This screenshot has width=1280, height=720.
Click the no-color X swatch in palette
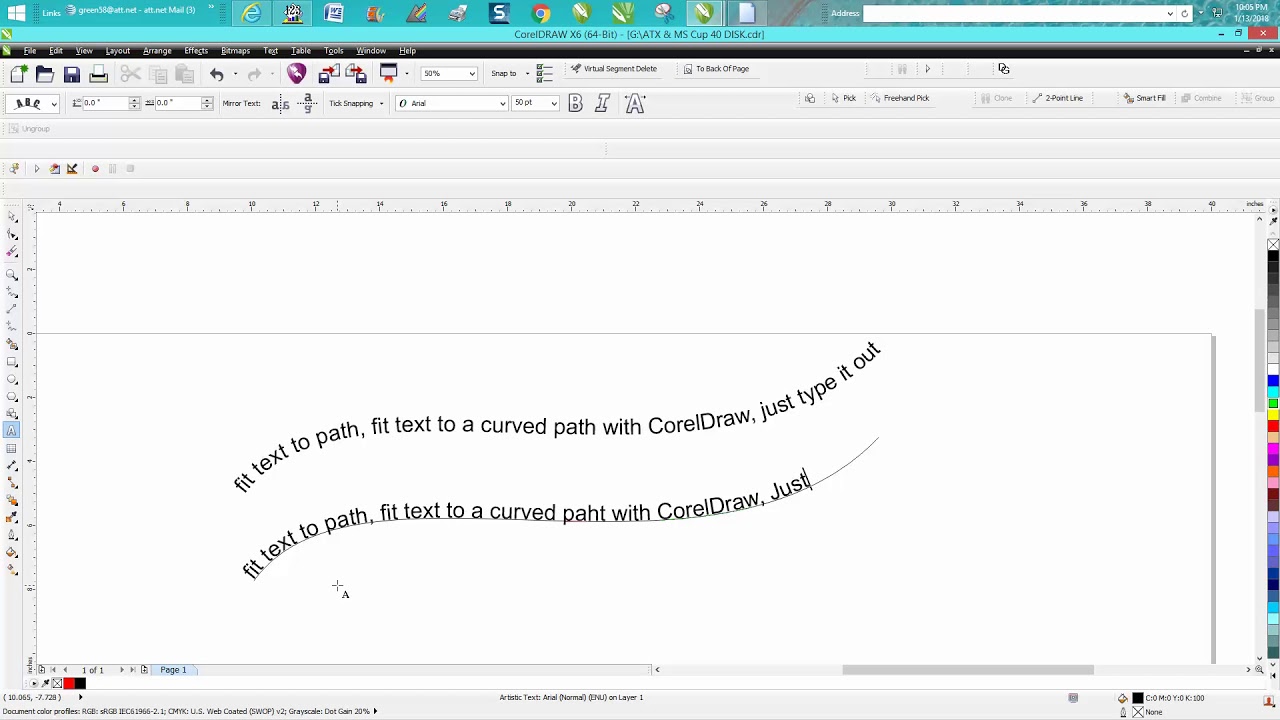tap(1273, 245)
